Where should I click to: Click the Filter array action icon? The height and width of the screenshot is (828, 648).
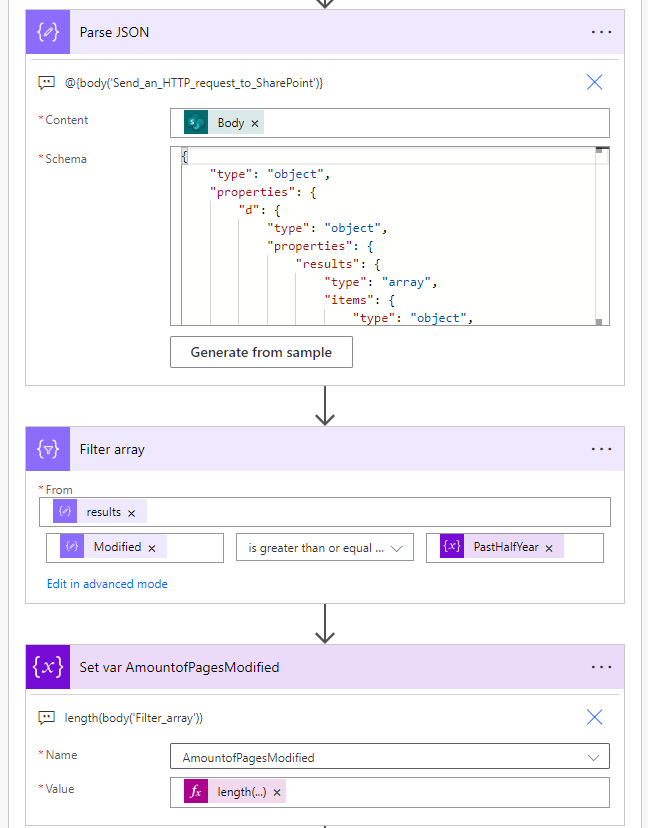tap(48, 450)
